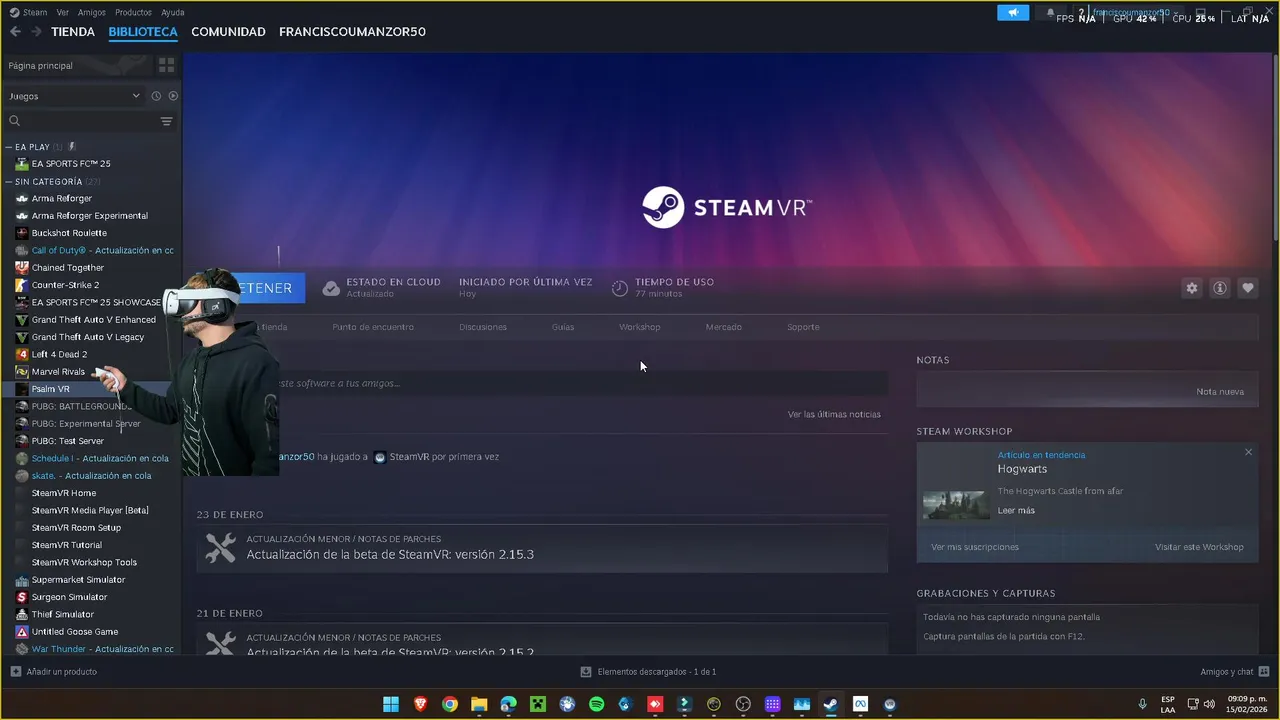Viewport: 1280px width, 720px height.
Task: Click the main page vertical scrollbar
Action: coord(1275,145)
